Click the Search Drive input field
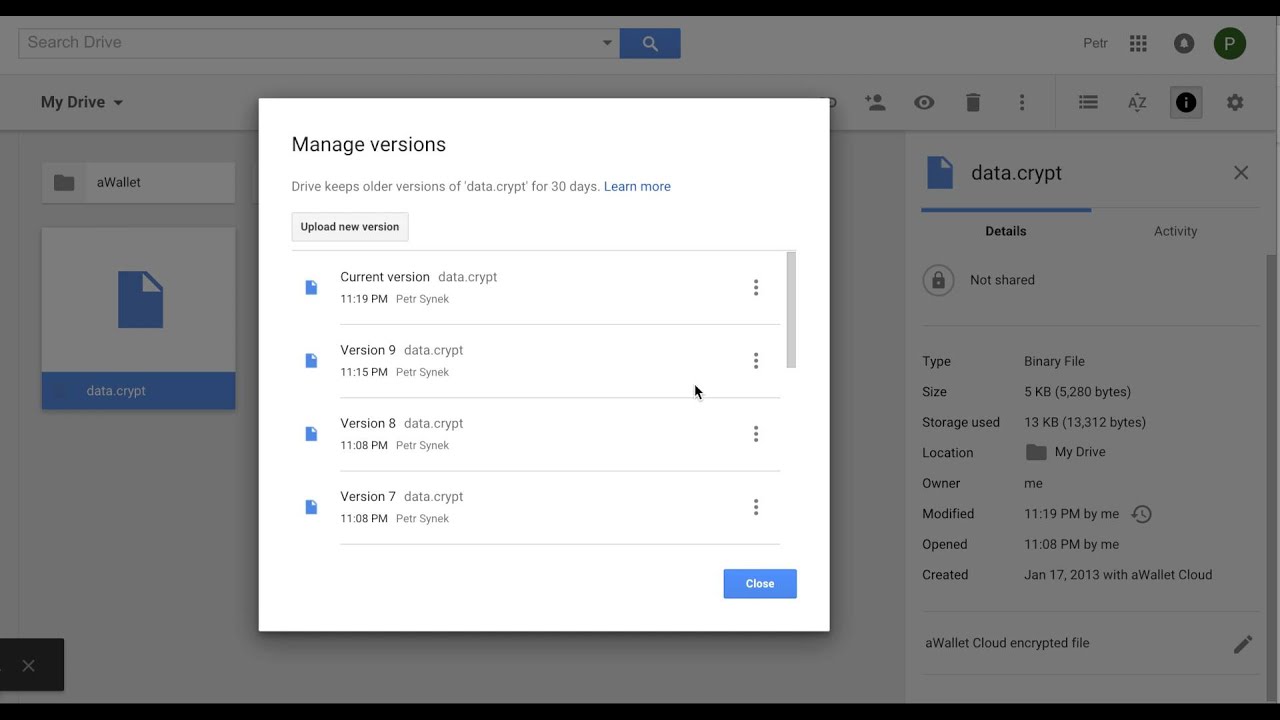Viewport: 1280px width, 720px height. click(310, 43)
